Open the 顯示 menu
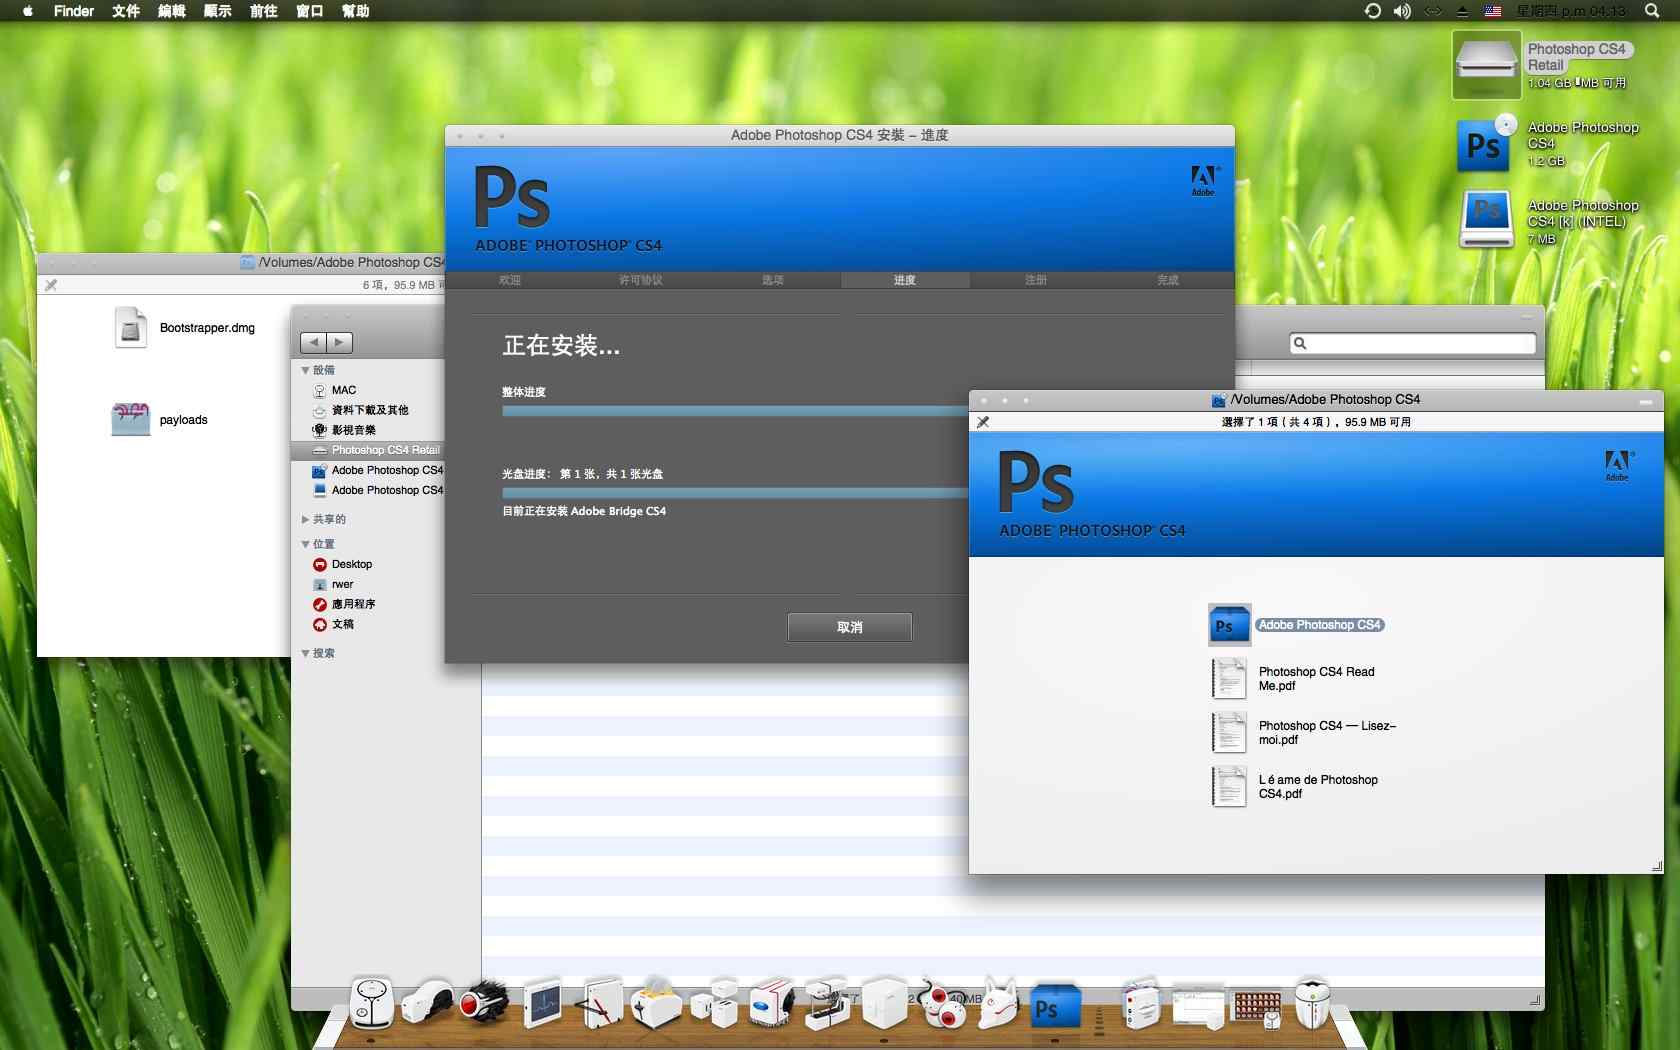The width and height of the screenshot is (1680, 1050). point(218,11)
